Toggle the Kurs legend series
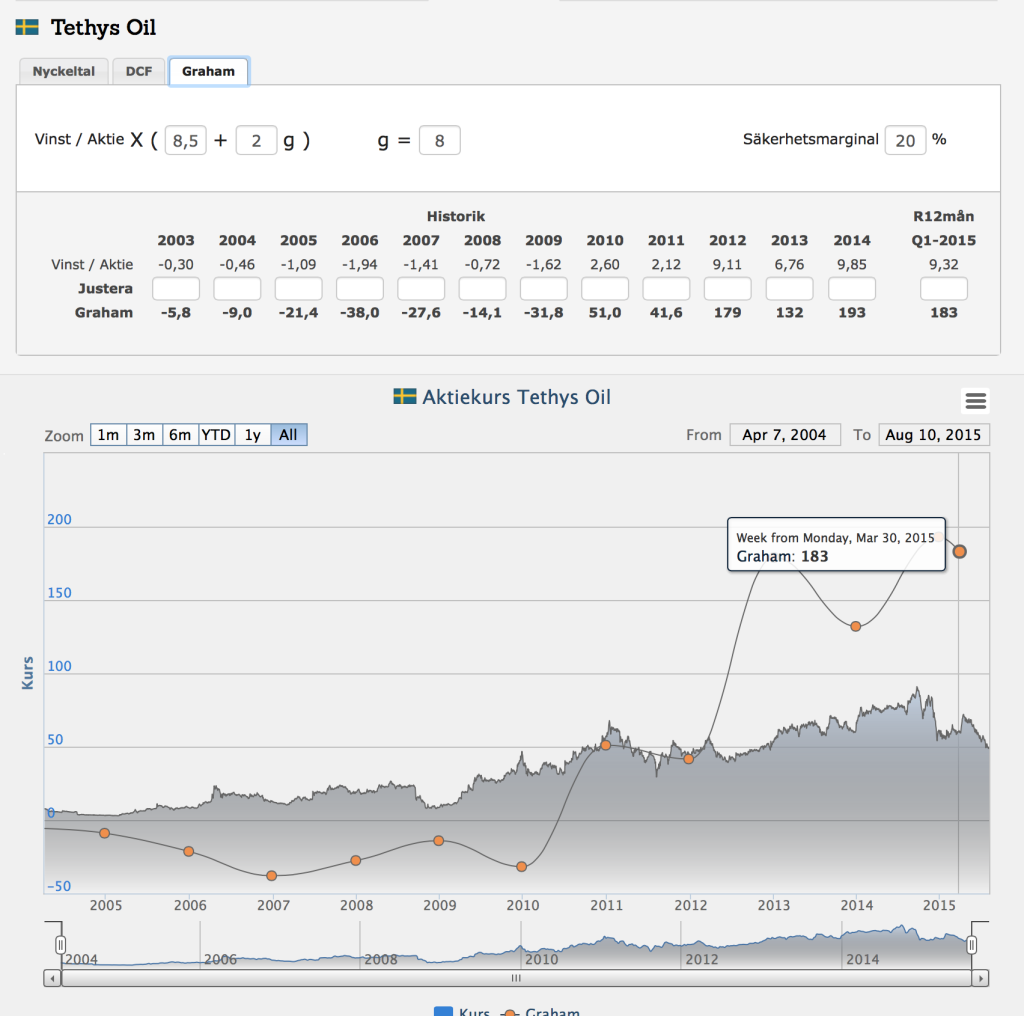 pos(462,1011)
